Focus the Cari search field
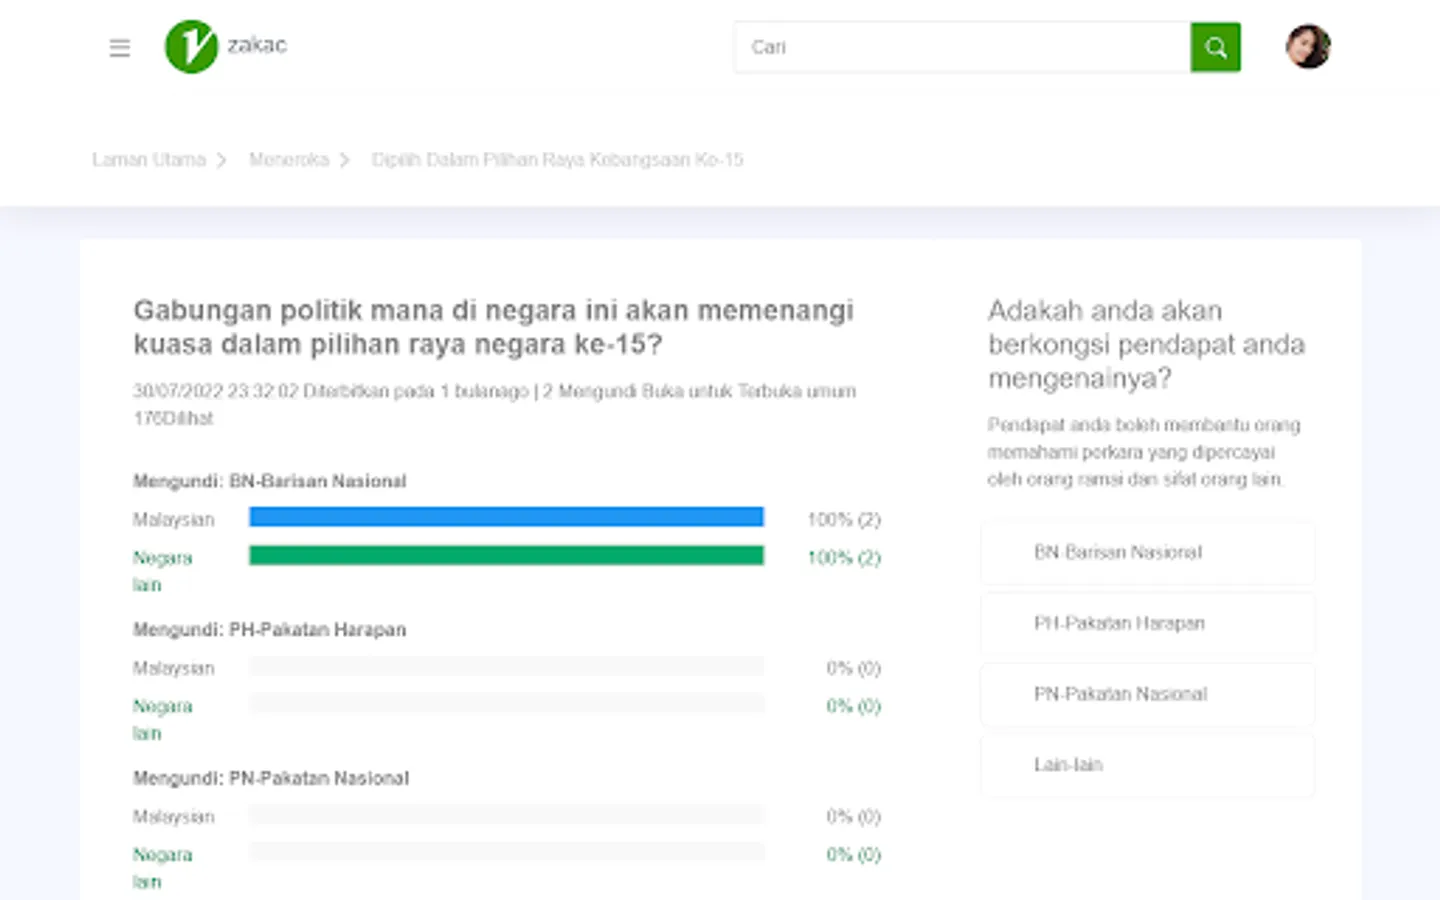The width and height of the screenshot is (1440, 900). click(x=962, y=47)
